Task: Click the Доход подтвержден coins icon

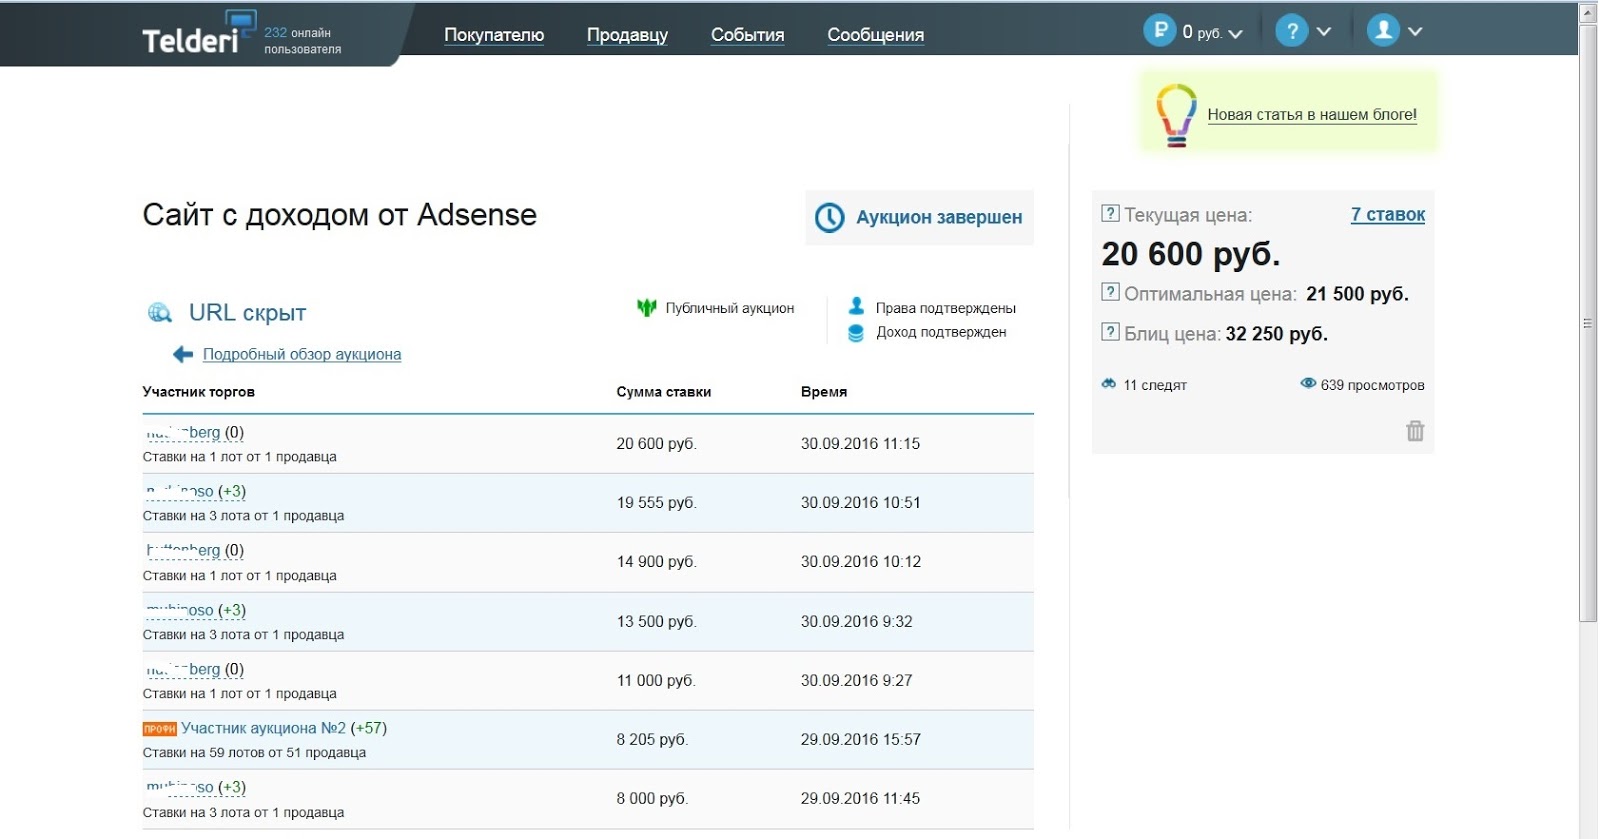Action: [x=856, y=333]
